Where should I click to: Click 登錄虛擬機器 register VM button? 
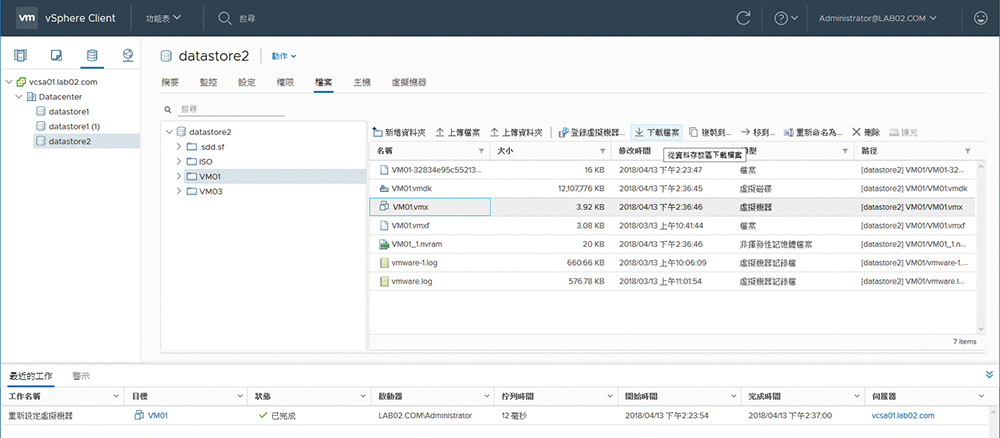tap(592, 133)
